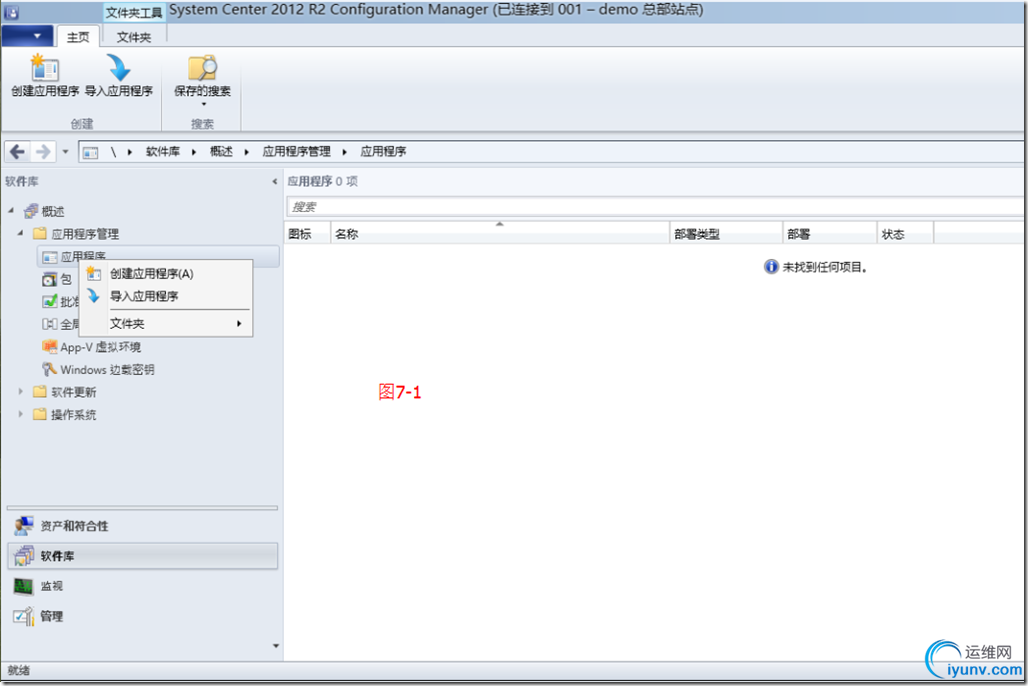Collapse the 软件库 navigation pane arrow
The height and width of the screenshot is (686, 1028).
[275, 182]
